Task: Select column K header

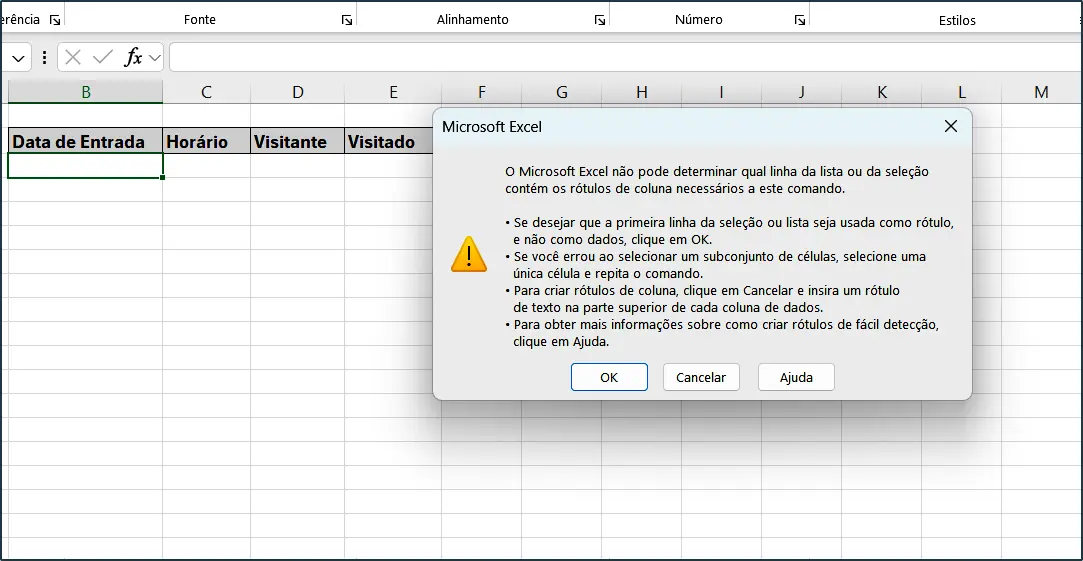Action: point(881,92)
